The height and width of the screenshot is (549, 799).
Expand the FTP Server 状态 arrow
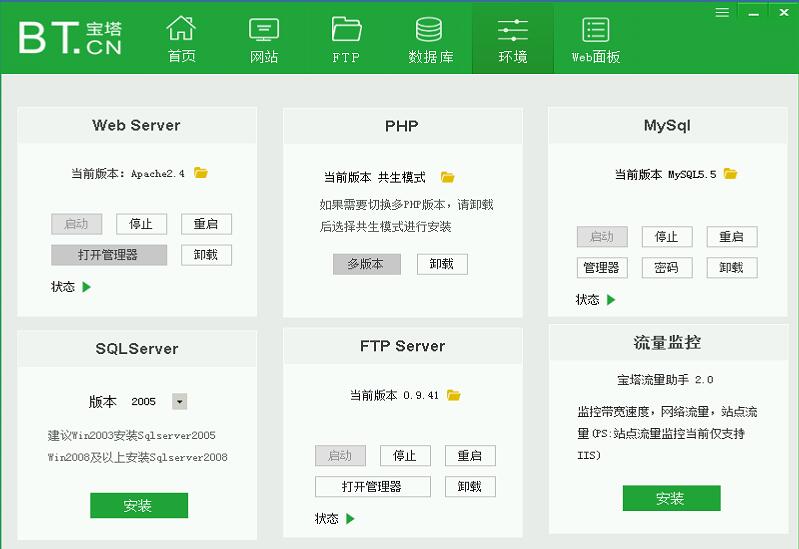[x=350, y=519]
